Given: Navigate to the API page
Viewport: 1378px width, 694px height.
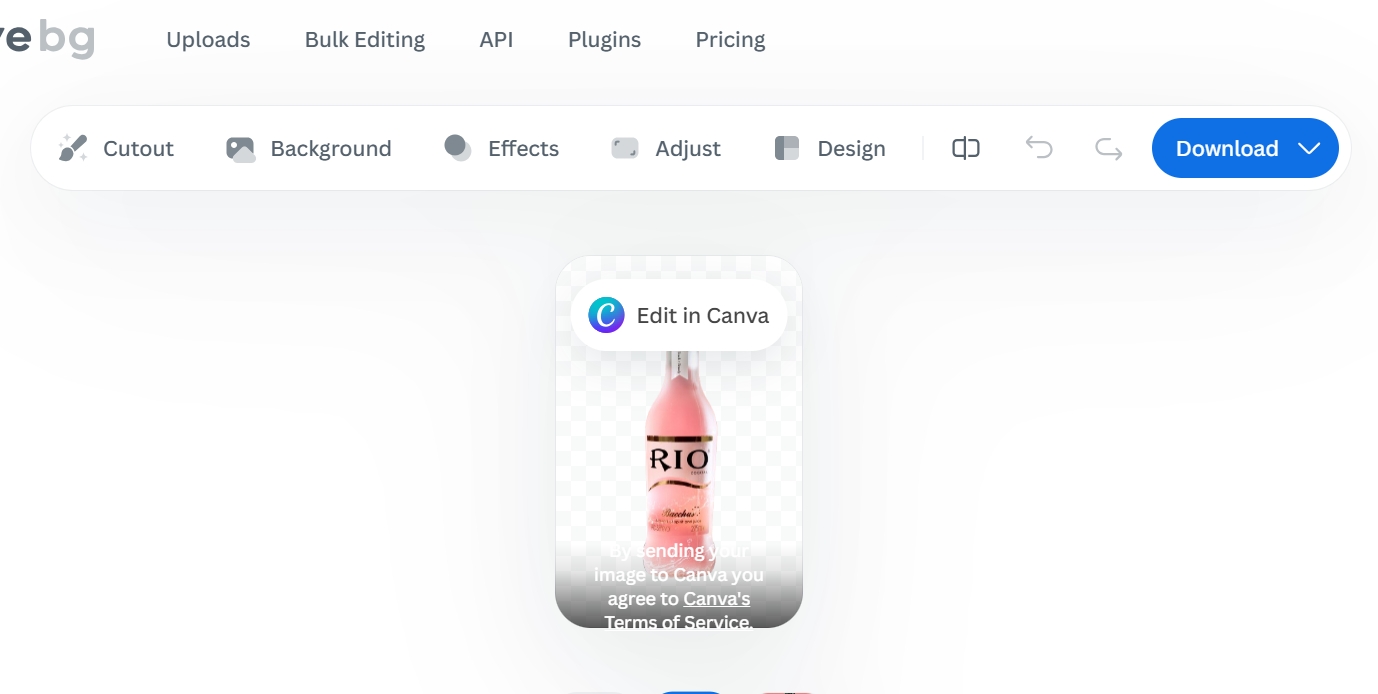Looking at the screenshot, I should [x=496, y=40].
